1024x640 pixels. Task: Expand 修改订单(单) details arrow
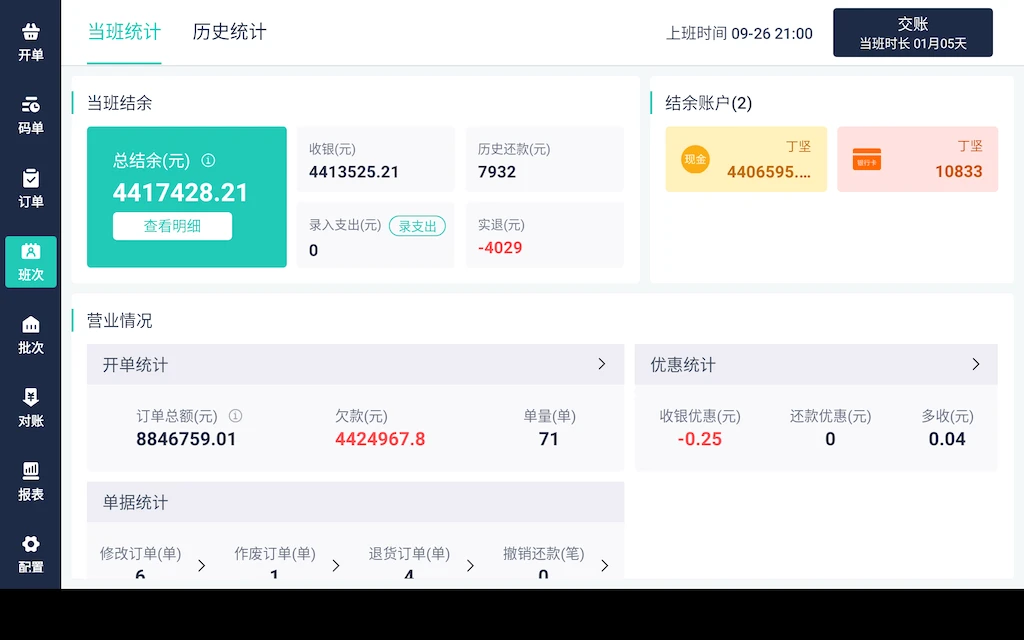[201, 566]
